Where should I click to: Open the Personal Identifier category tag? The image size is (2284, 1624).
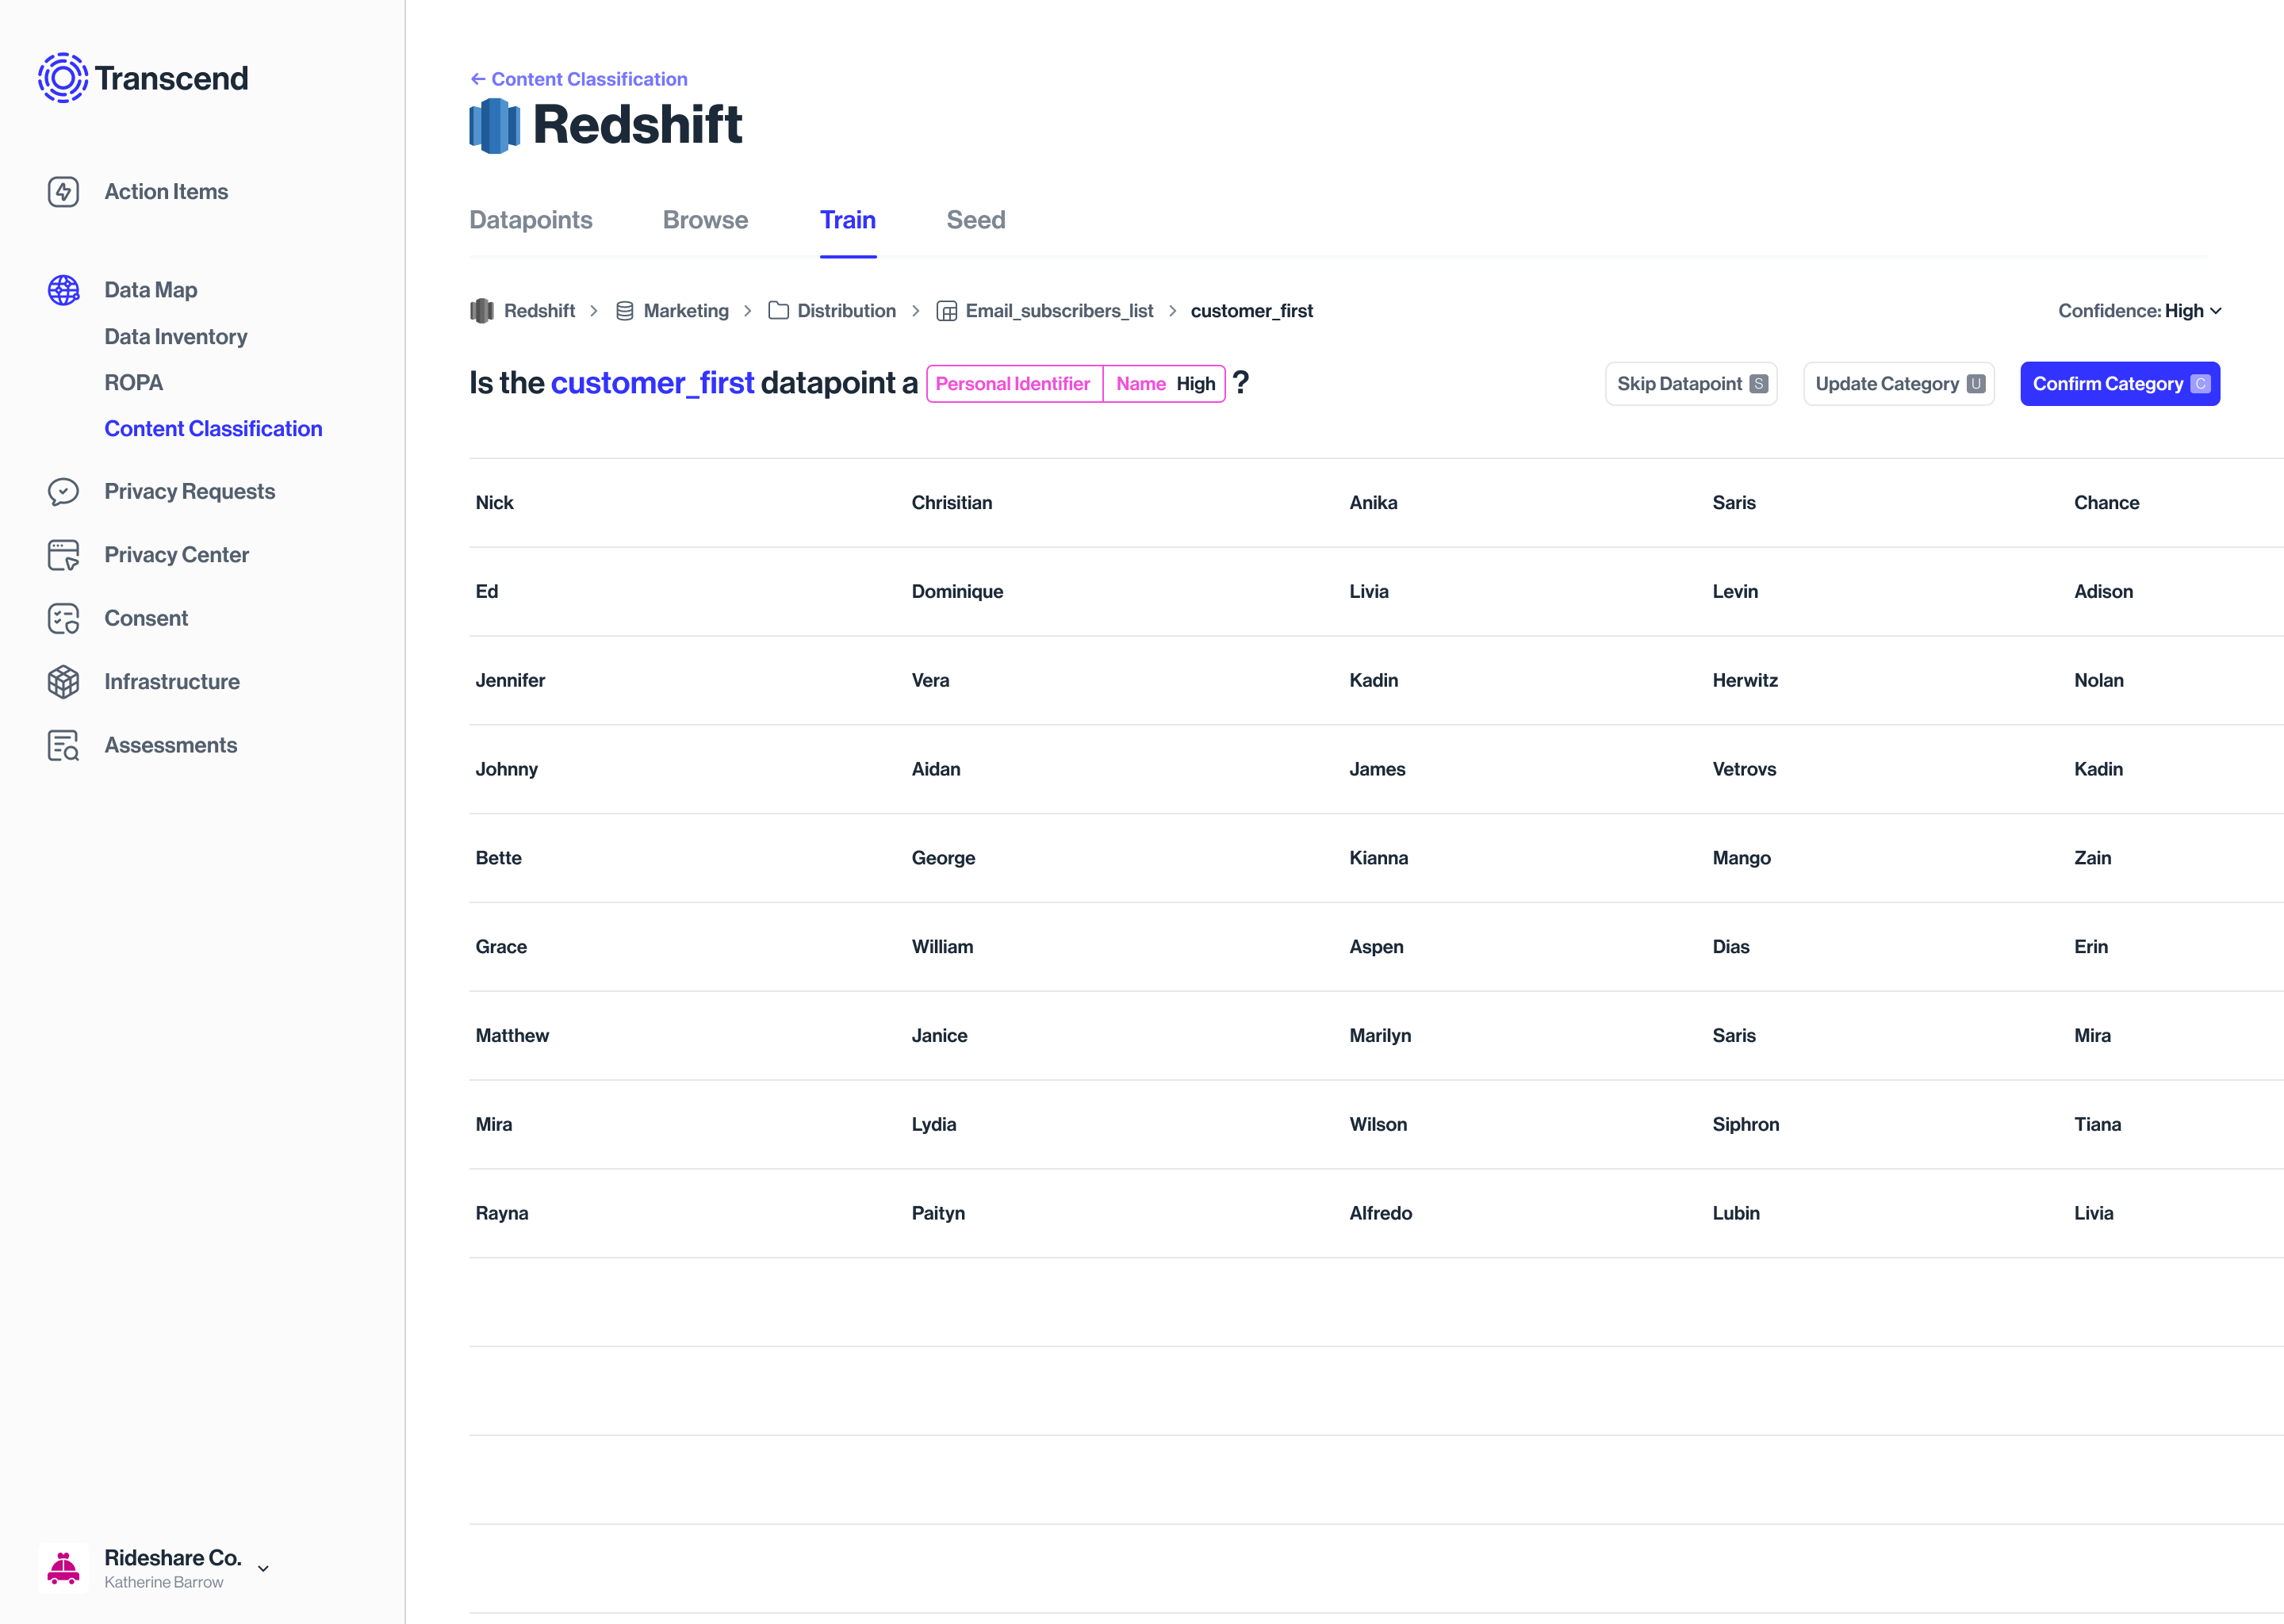point(1012,384)
